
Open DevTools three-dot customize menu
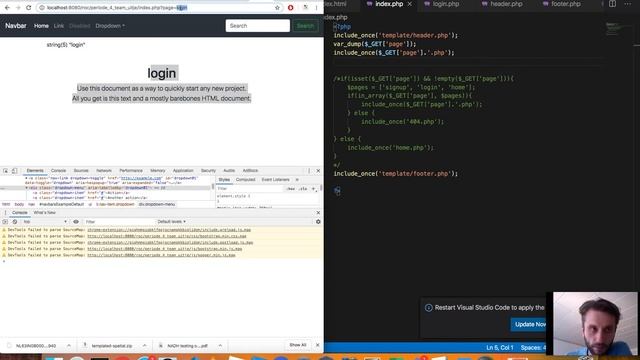[x=309, y=171]
